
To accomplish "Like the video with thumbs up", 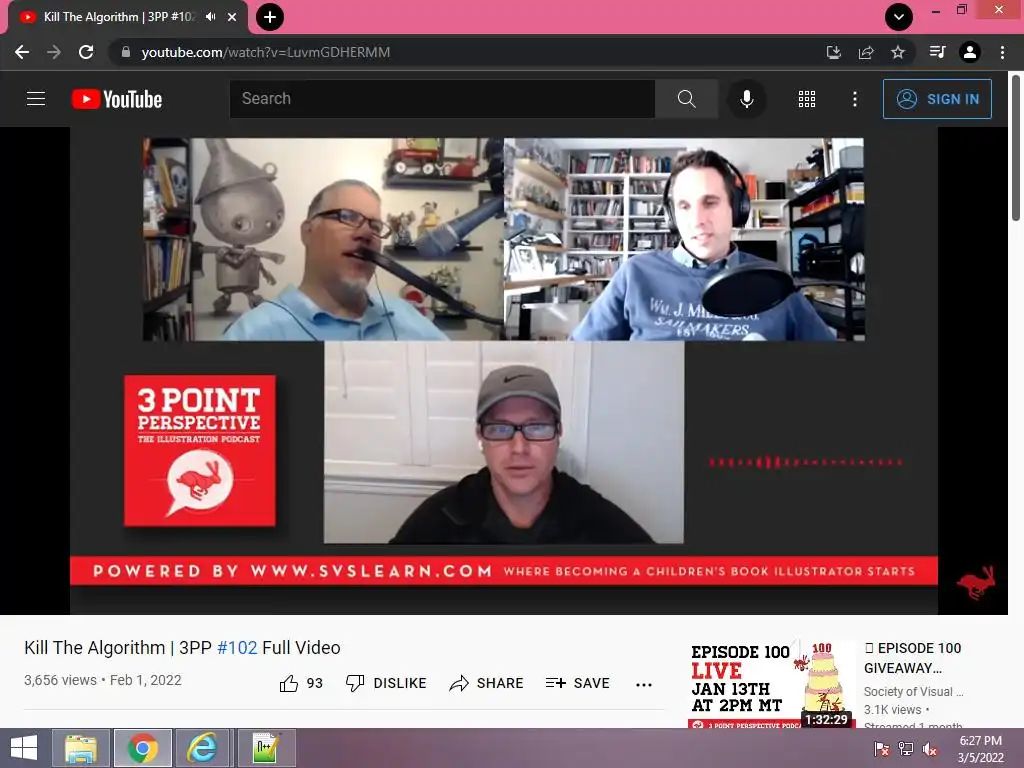I will [x=301, y=683].
